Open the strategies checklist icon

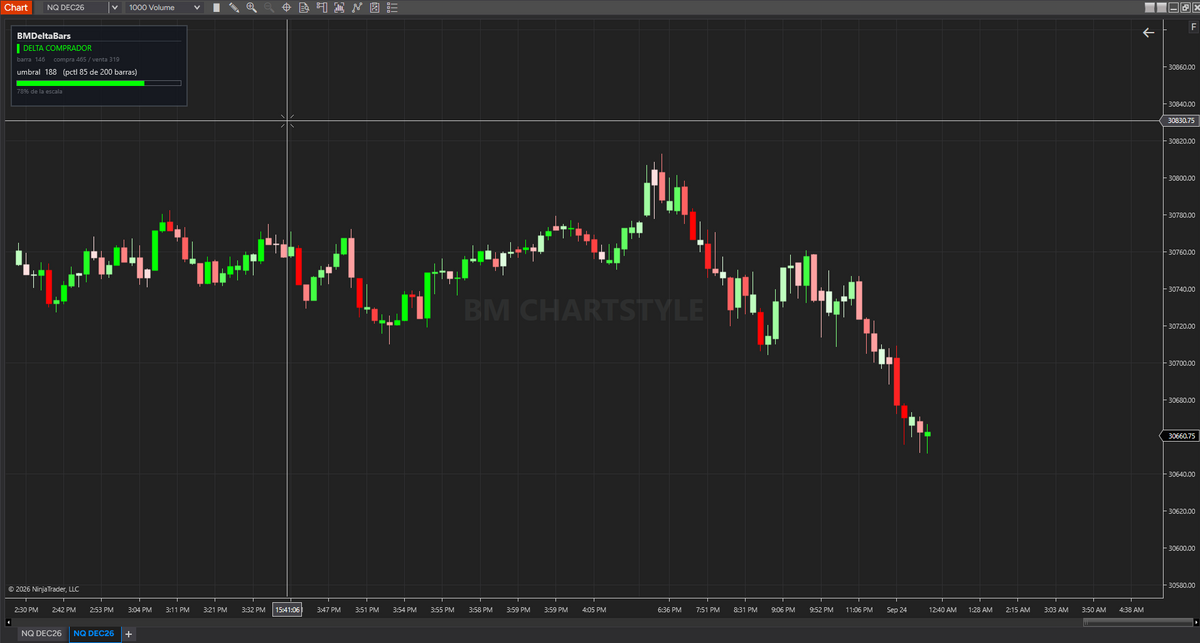374,7
